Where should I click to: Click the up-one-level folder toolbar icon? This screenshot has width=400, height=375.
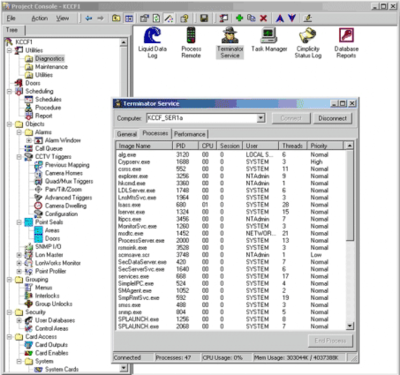click(x=116, y=18)
